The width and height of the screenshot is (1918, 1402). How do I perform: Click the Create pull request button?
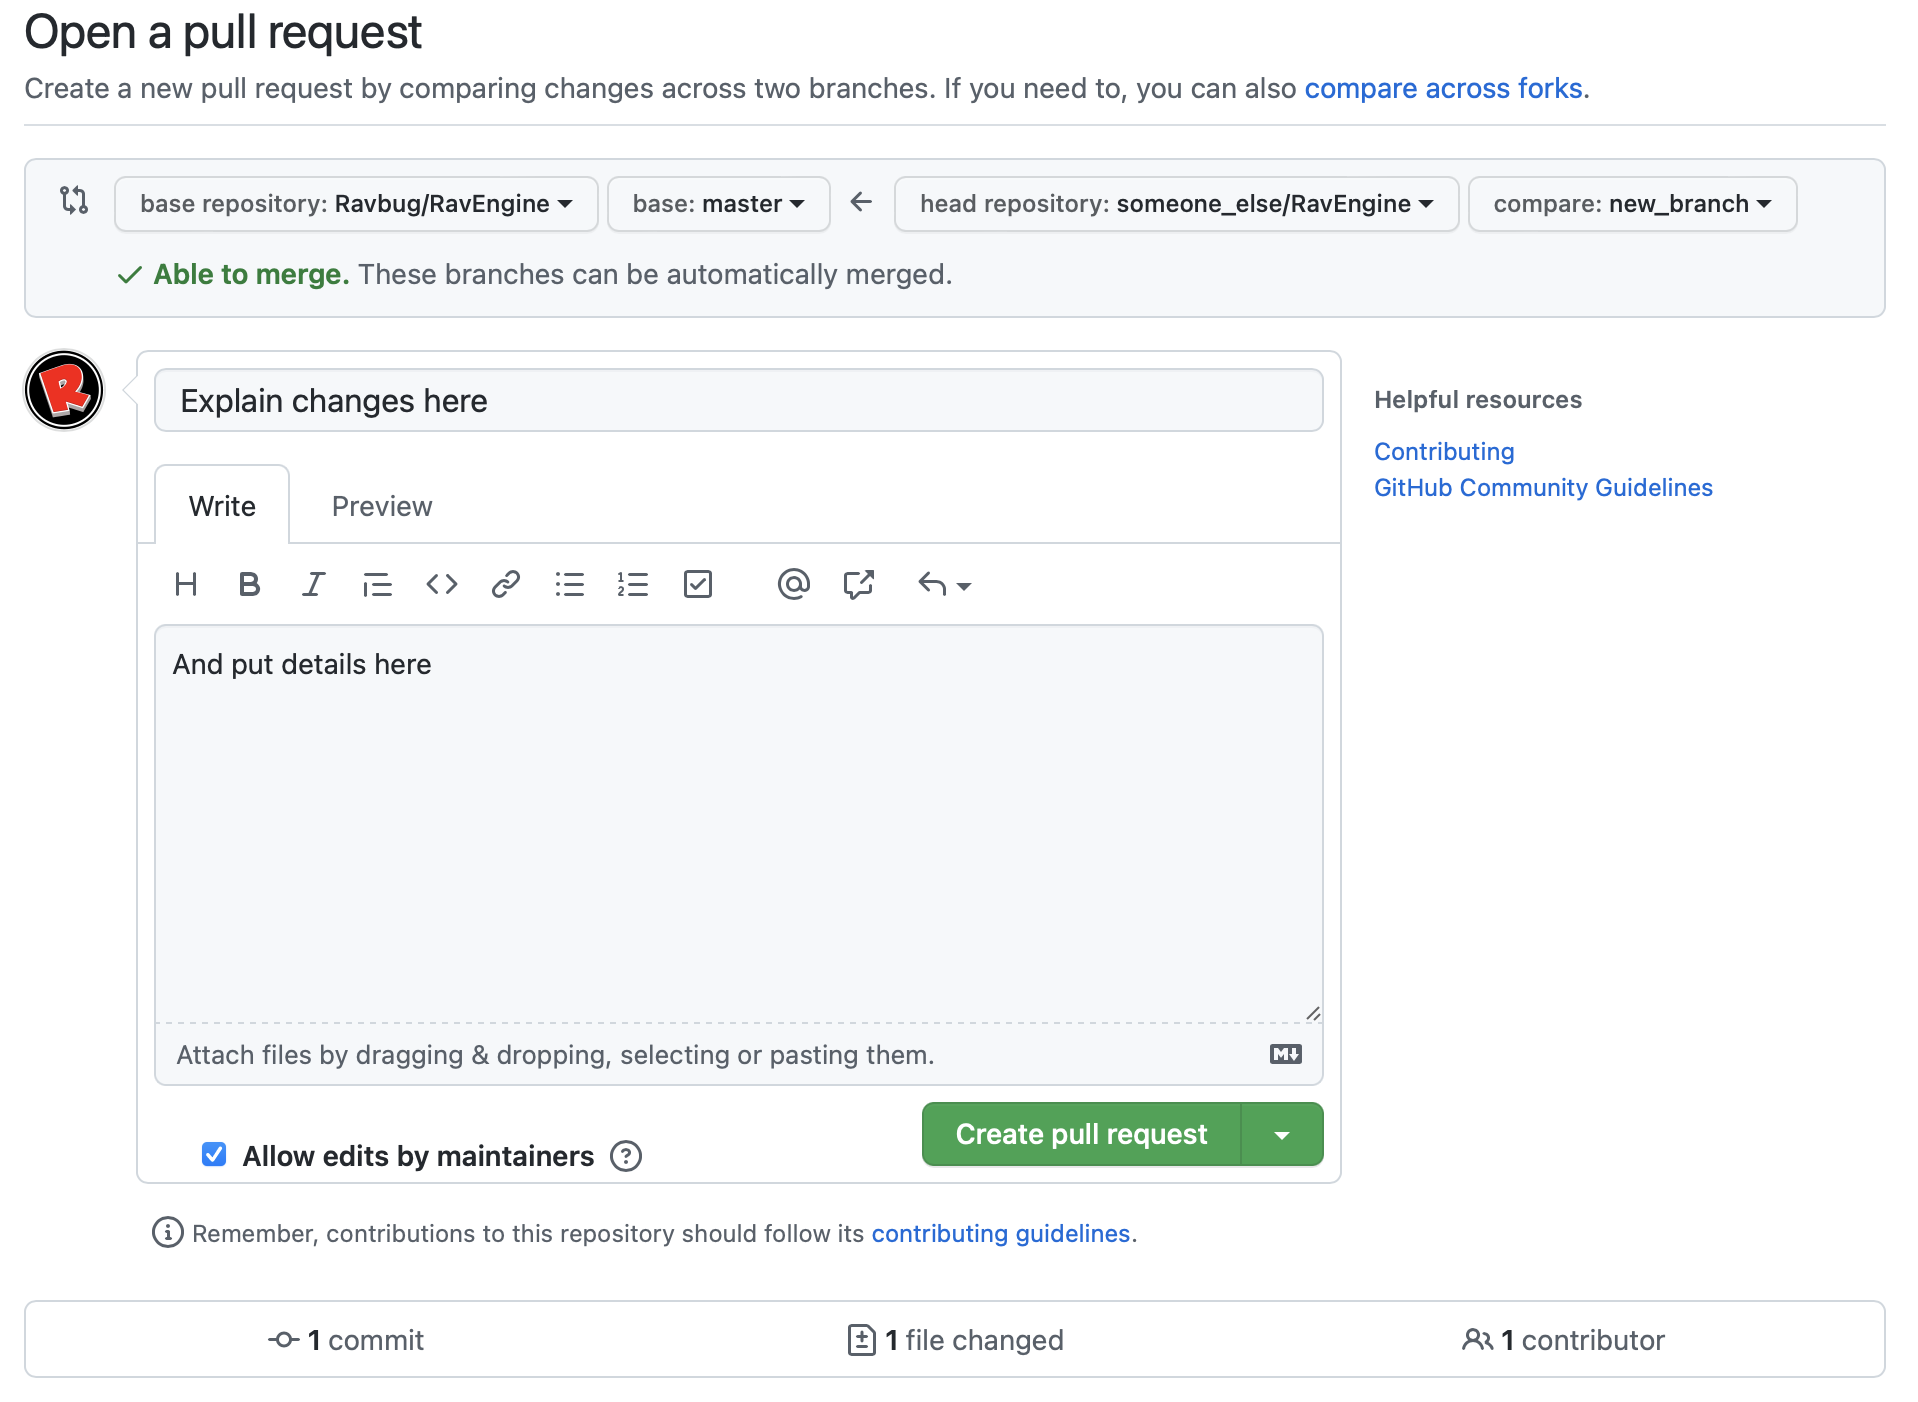point(1081,1134)
